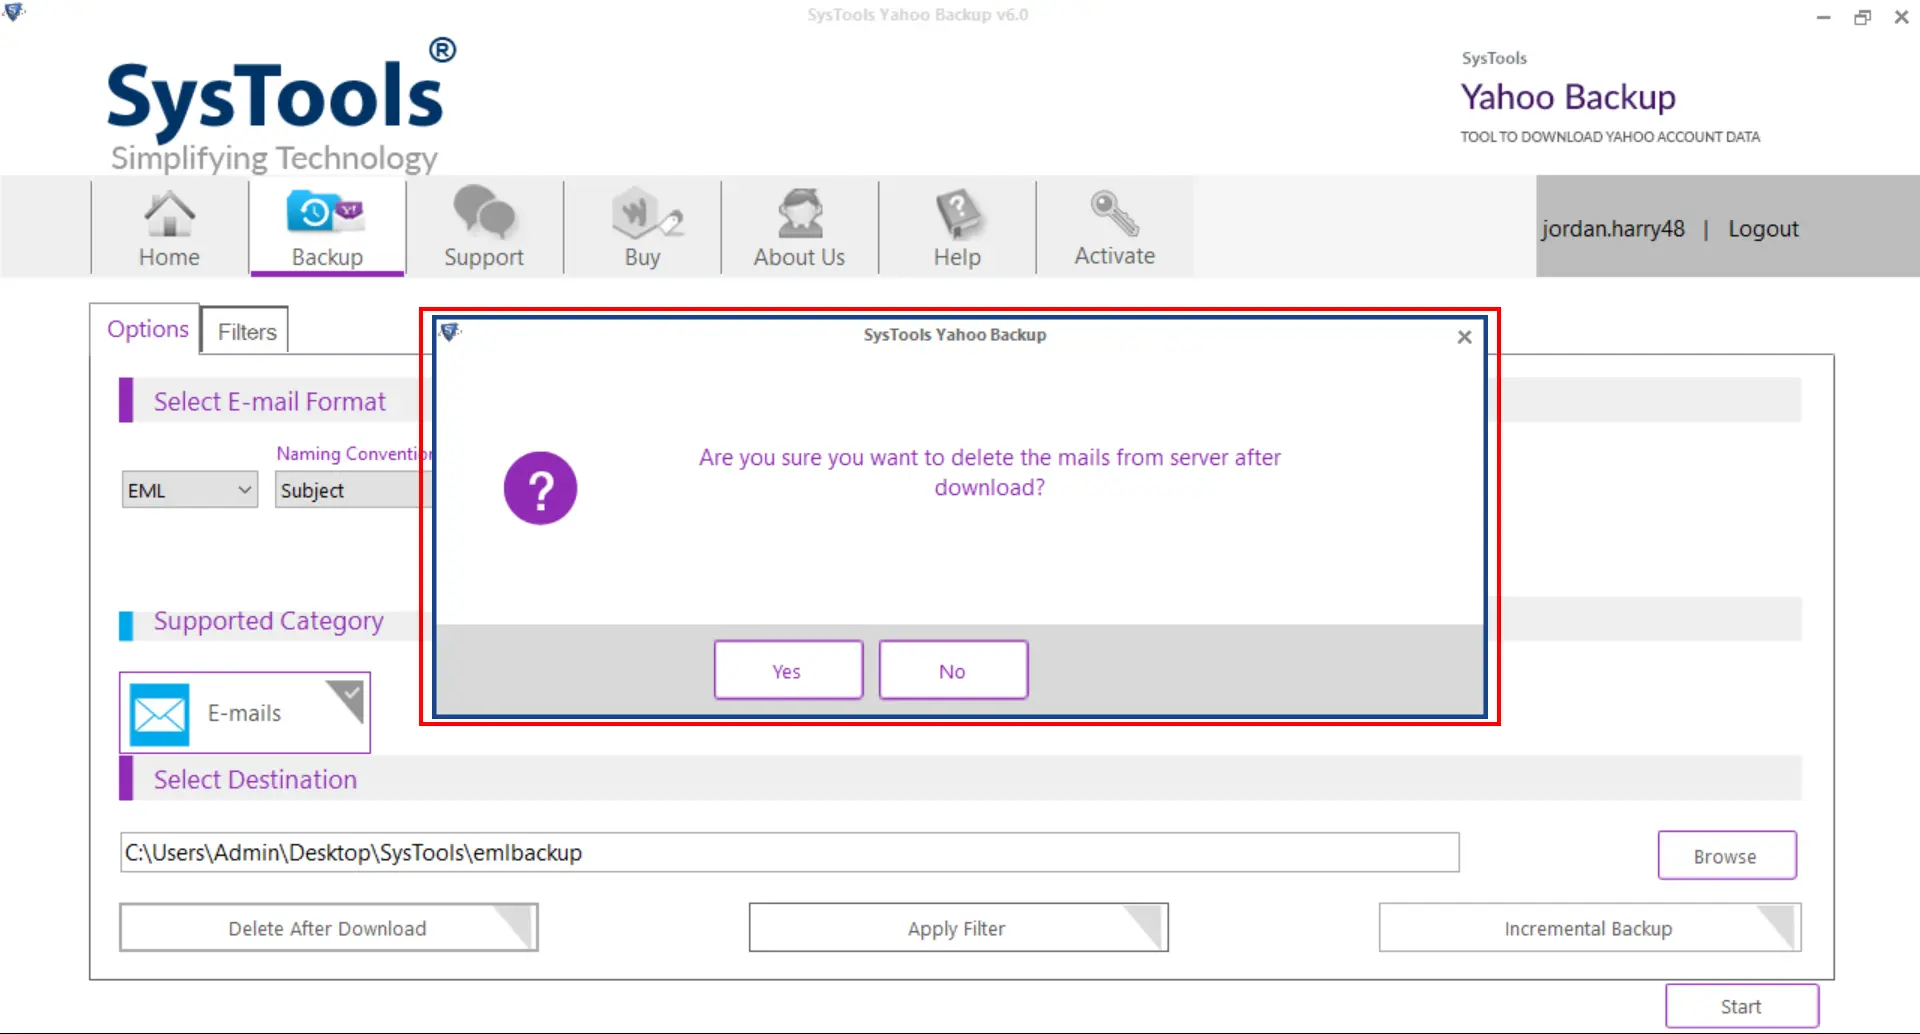
Task: Click the Start button
Action: (x=1741, y=1006)
